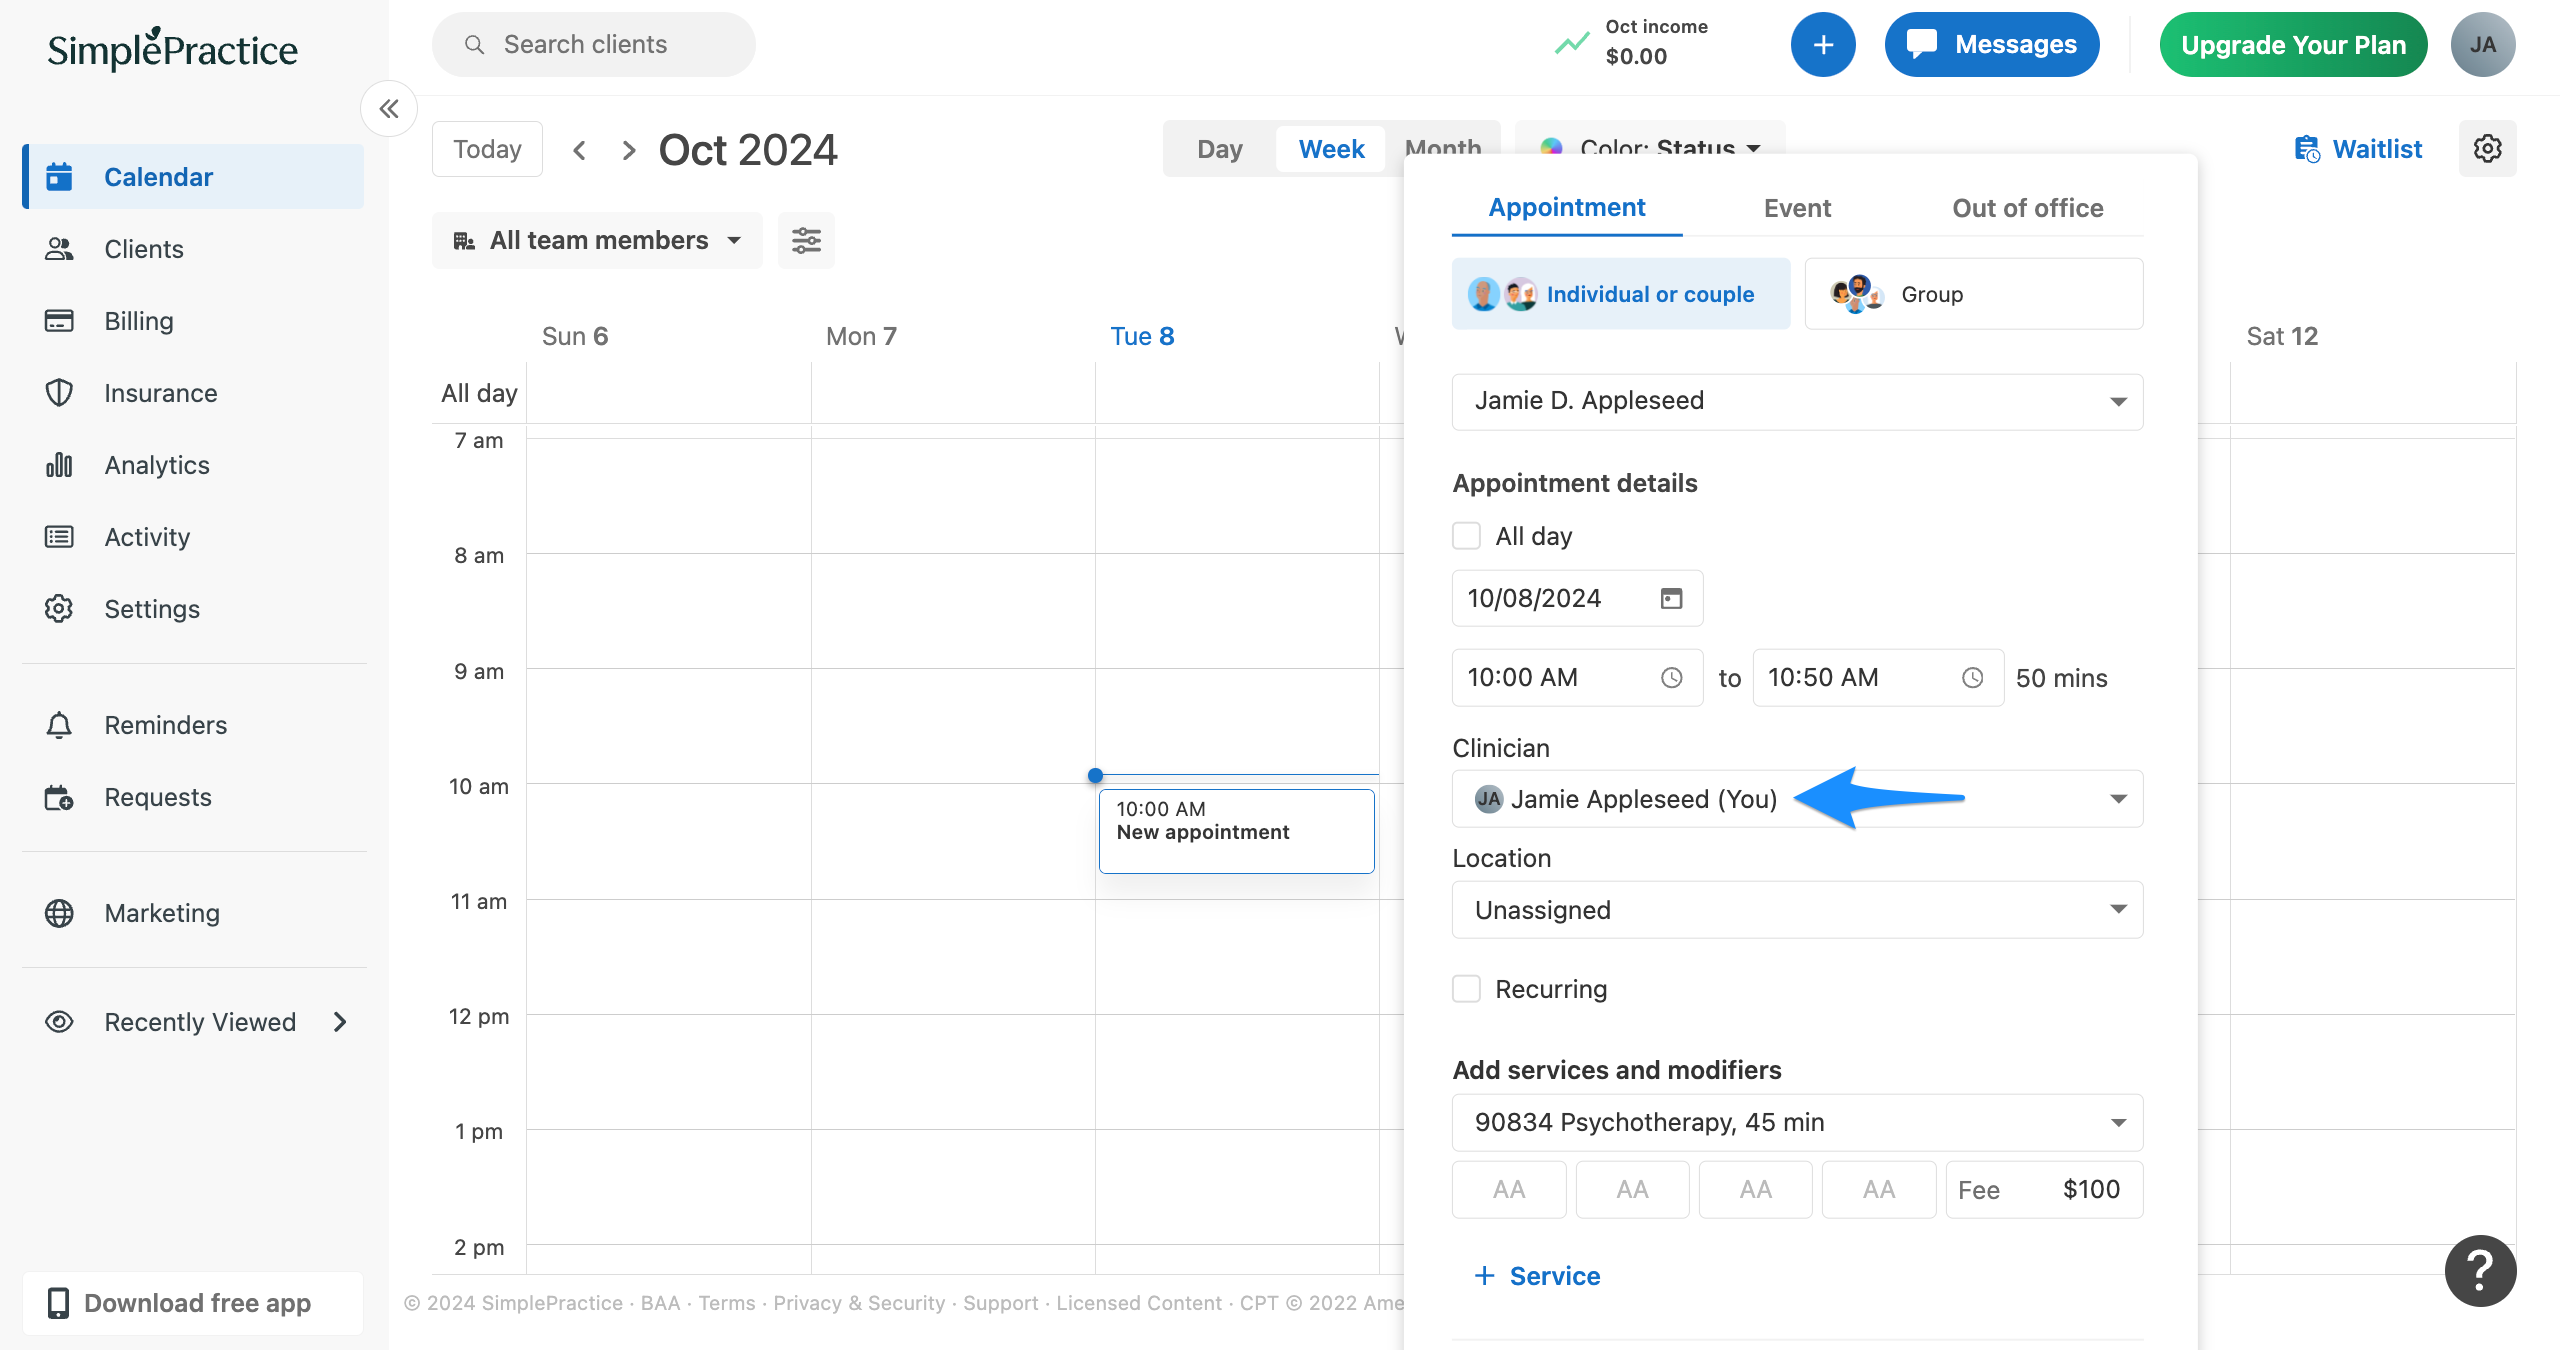
Task: Open the Analytics section from the sidebar
Action: [x=156, y=464]
